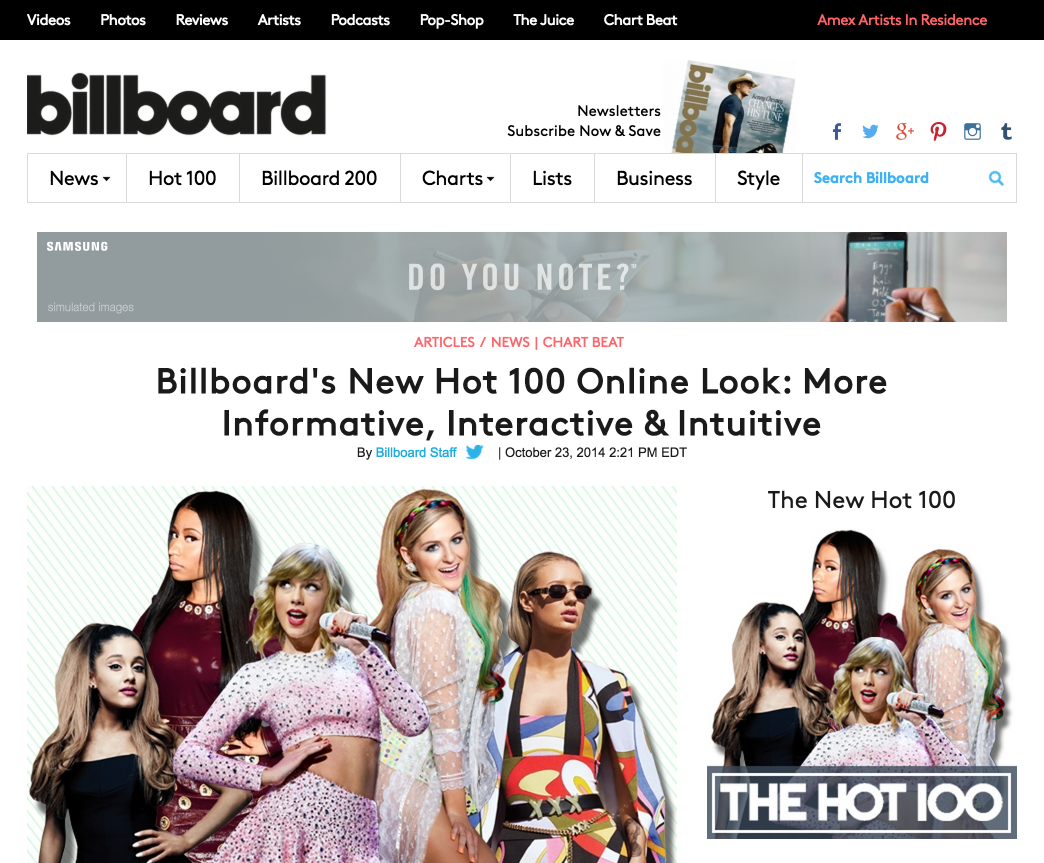
Task: Open The Hot 100 sidebar image
Action: click(862, 683)
